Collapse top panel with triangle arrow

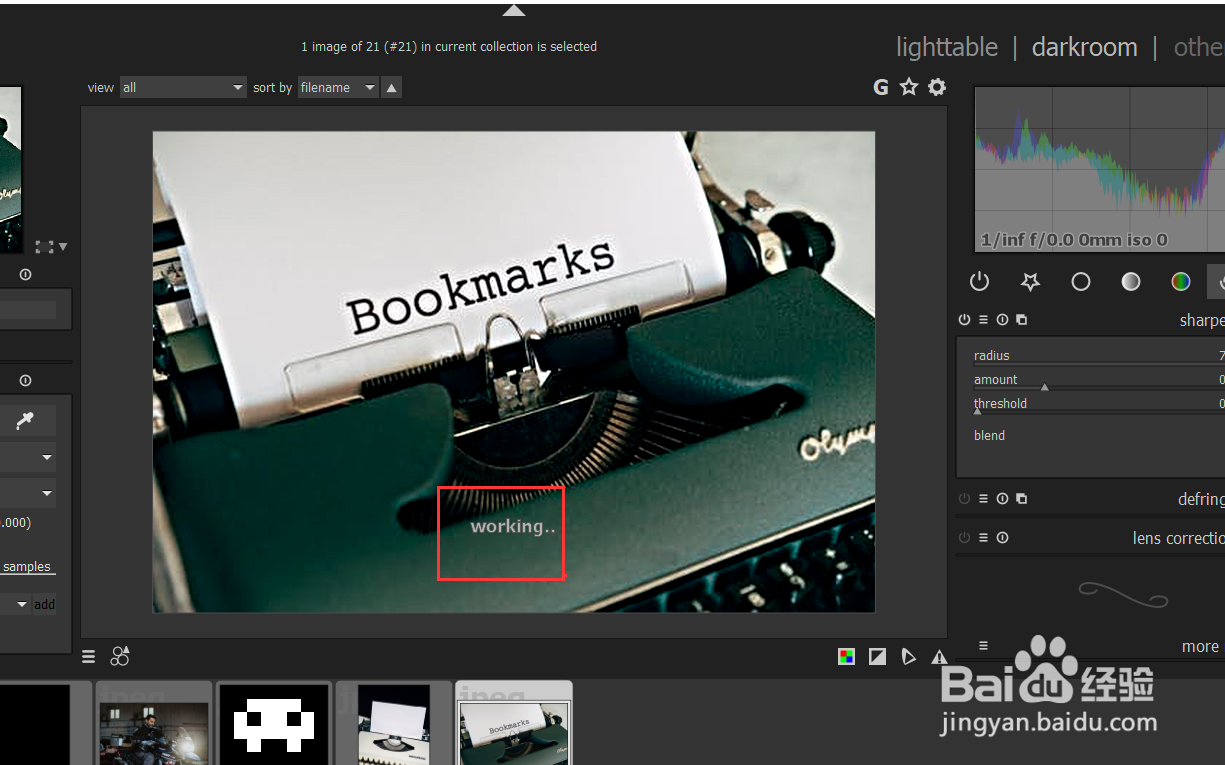click(513, 10)
